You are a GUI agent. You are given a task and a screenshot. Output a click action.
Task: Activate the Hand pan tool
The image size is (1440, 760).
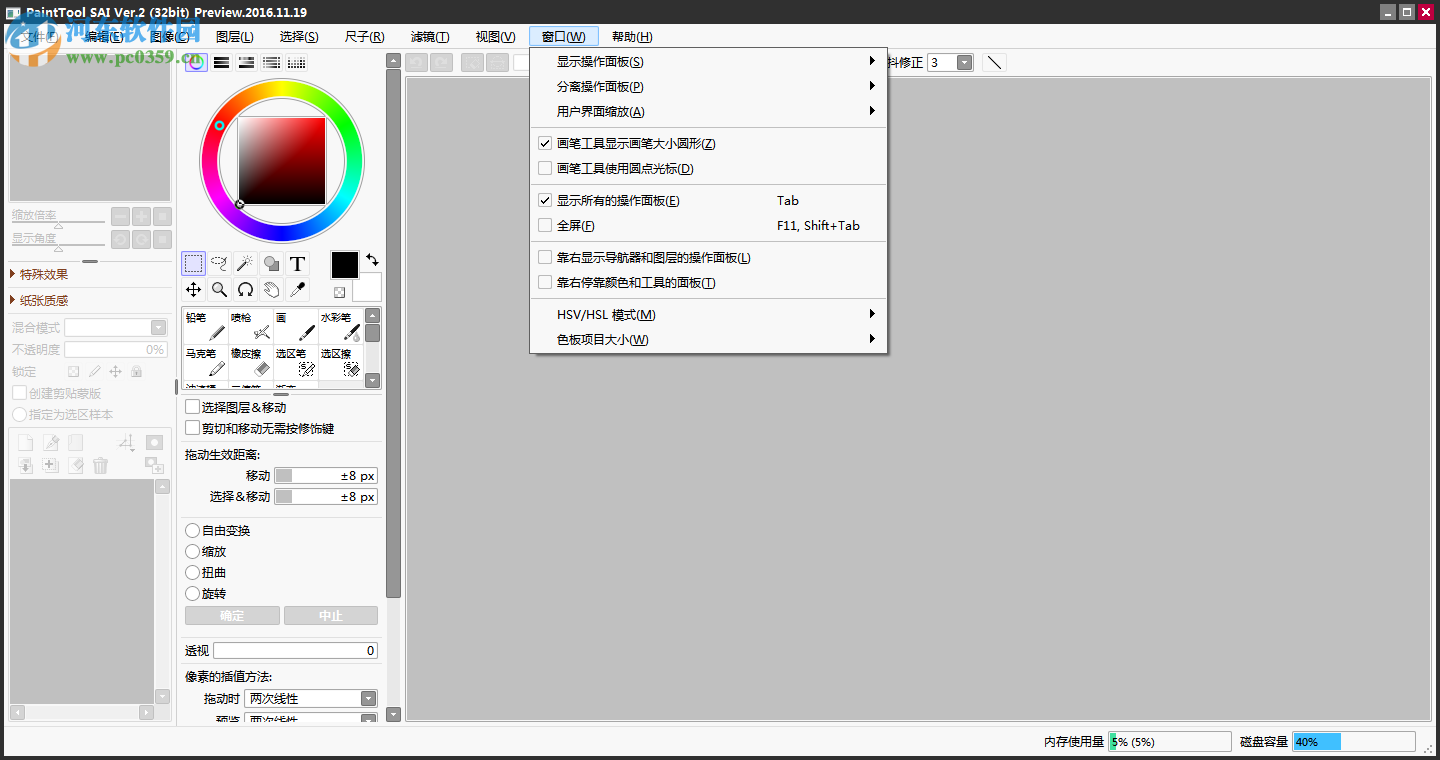(x=271, y=290)
